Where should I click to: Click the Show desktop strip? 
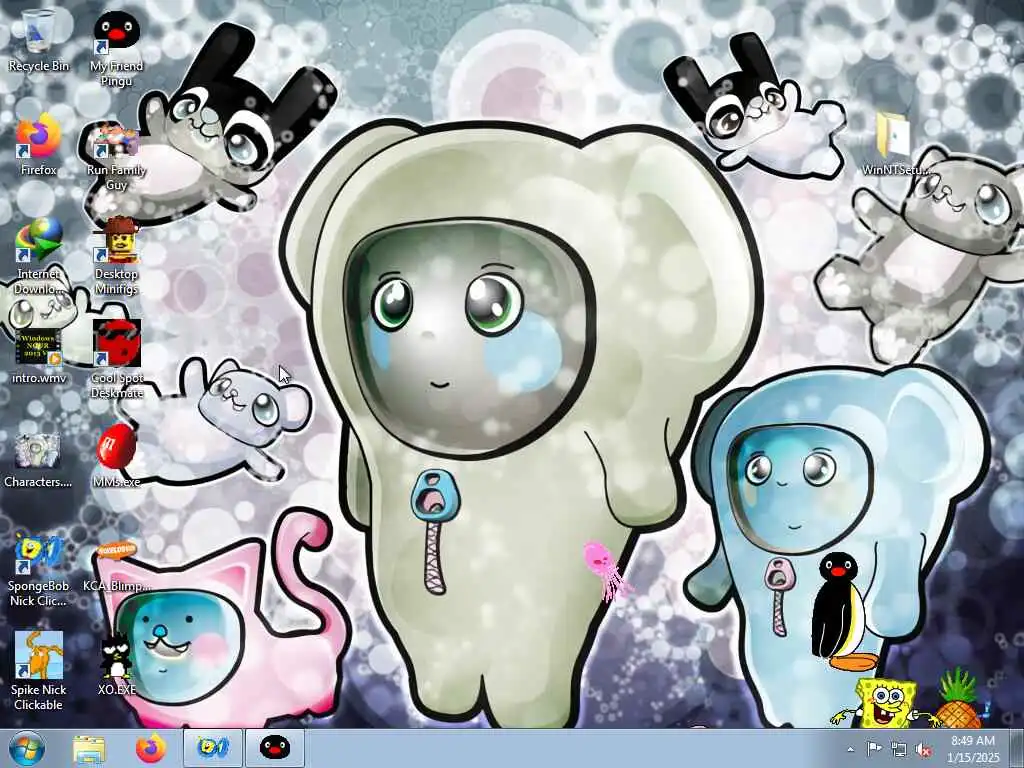(x=1017, y=748)
